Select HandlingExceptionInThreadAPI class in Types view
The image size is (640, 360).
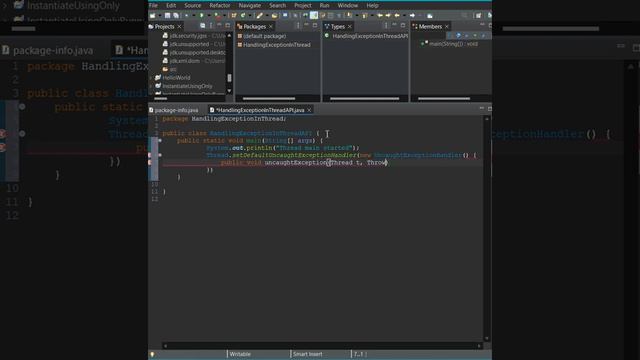pos(366,36)
